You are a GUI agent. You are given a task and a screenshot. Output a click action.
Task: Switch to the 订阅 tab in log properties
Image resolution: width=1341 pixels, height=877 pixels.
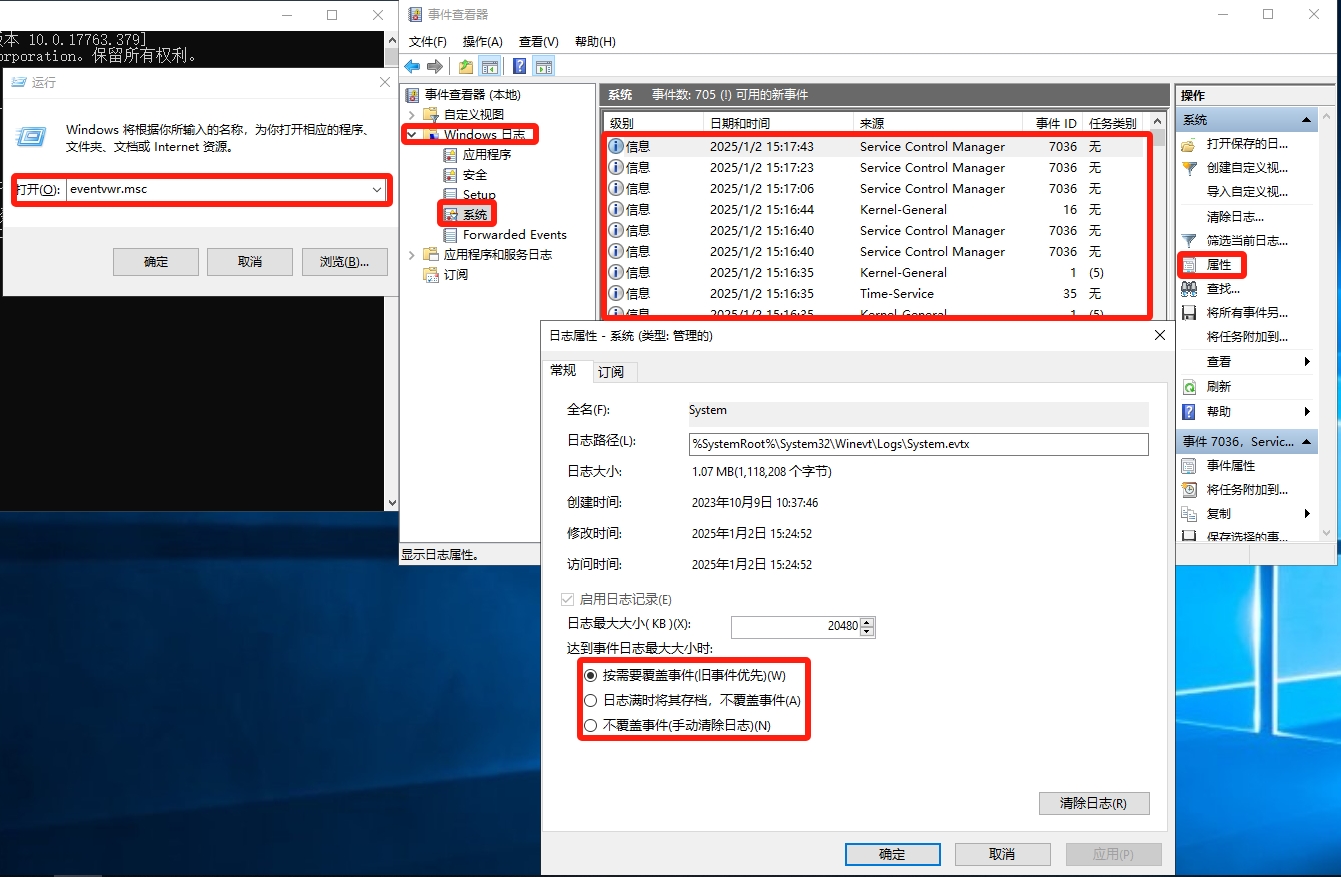pos(613,371)
